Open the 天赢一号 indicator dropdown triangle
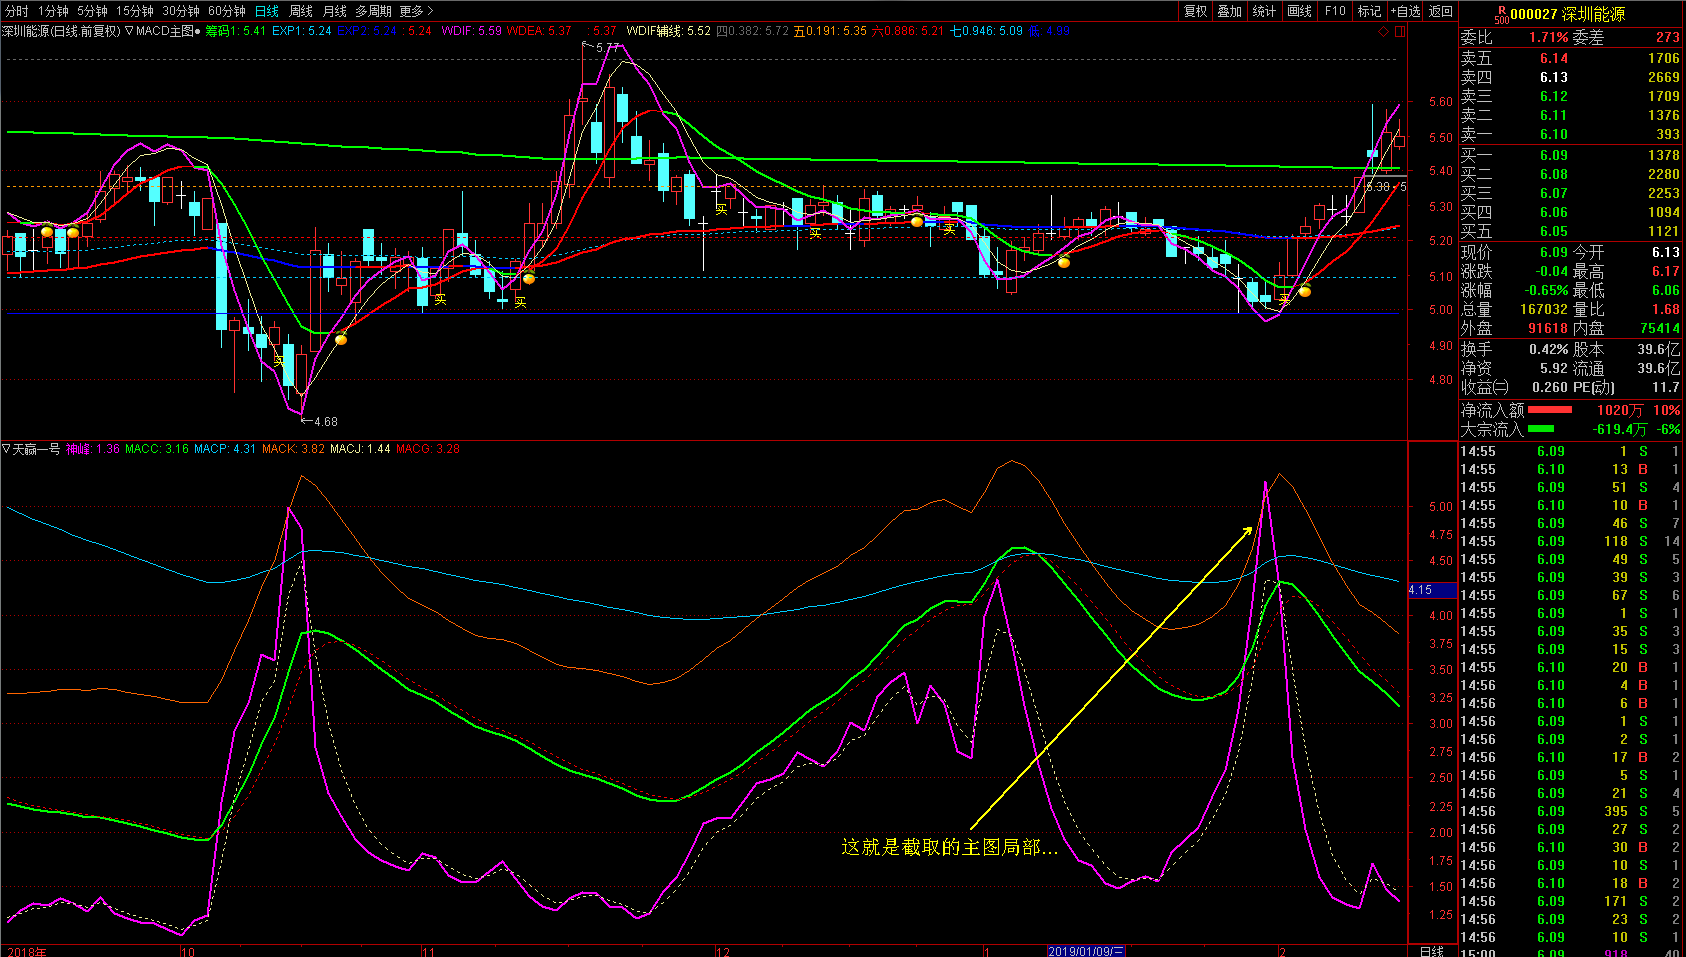Viewport: 1686px width, 957px height. (6, 449)
